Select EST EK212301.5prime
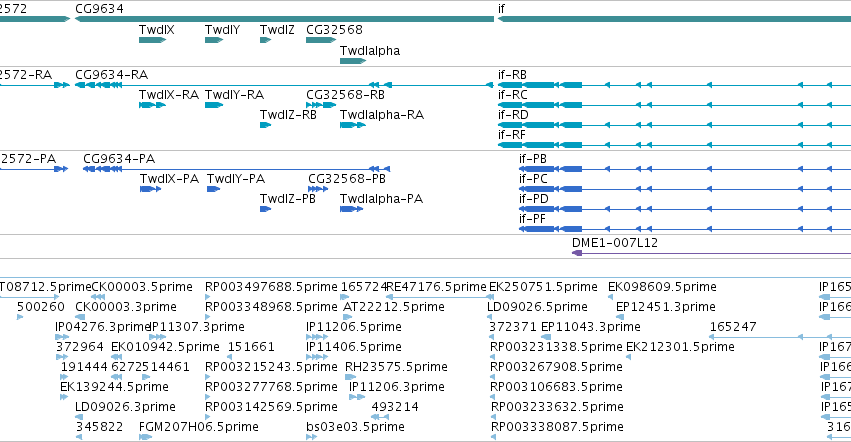The image size is (851, 442). click(681, 347)
